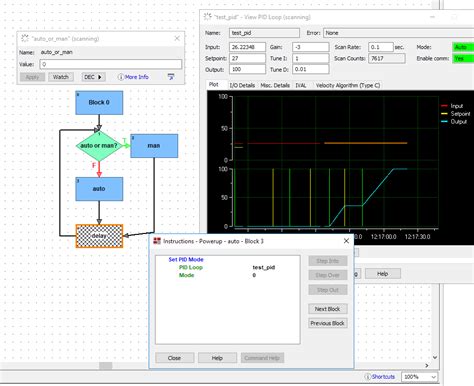474x386 pixels.
Task: Click the Next Block button
Action: pyautogui.click(x=328, y=309)
